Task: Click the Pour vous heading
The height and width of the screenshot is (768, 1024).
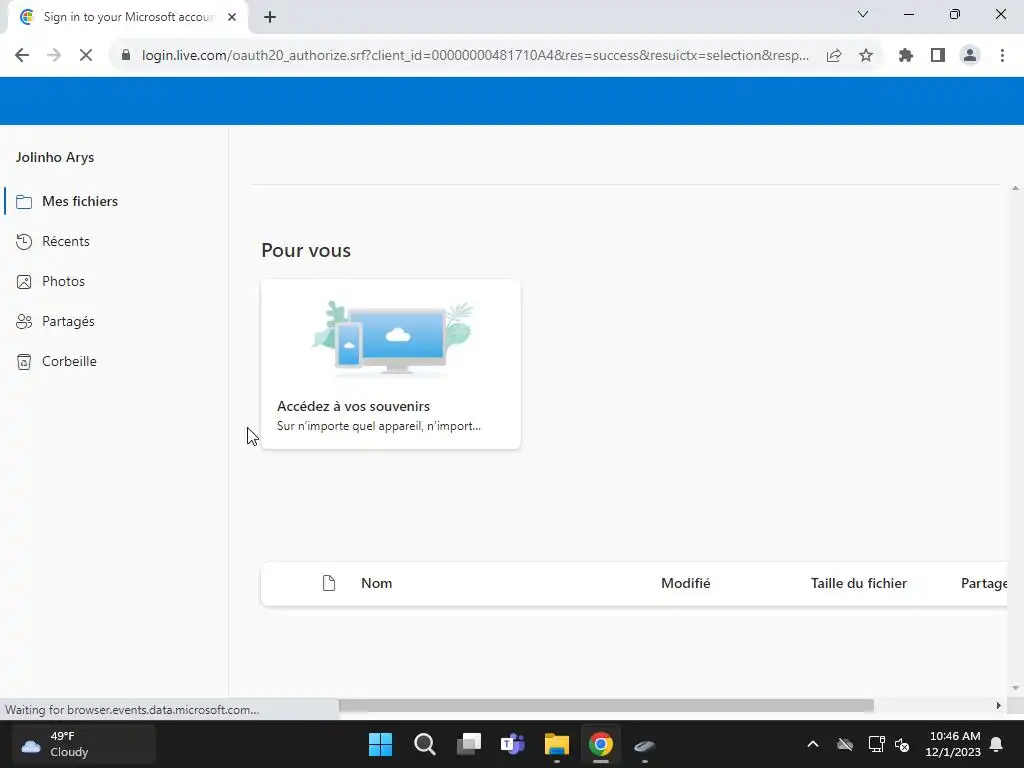Action: click(x=306, y=251)
